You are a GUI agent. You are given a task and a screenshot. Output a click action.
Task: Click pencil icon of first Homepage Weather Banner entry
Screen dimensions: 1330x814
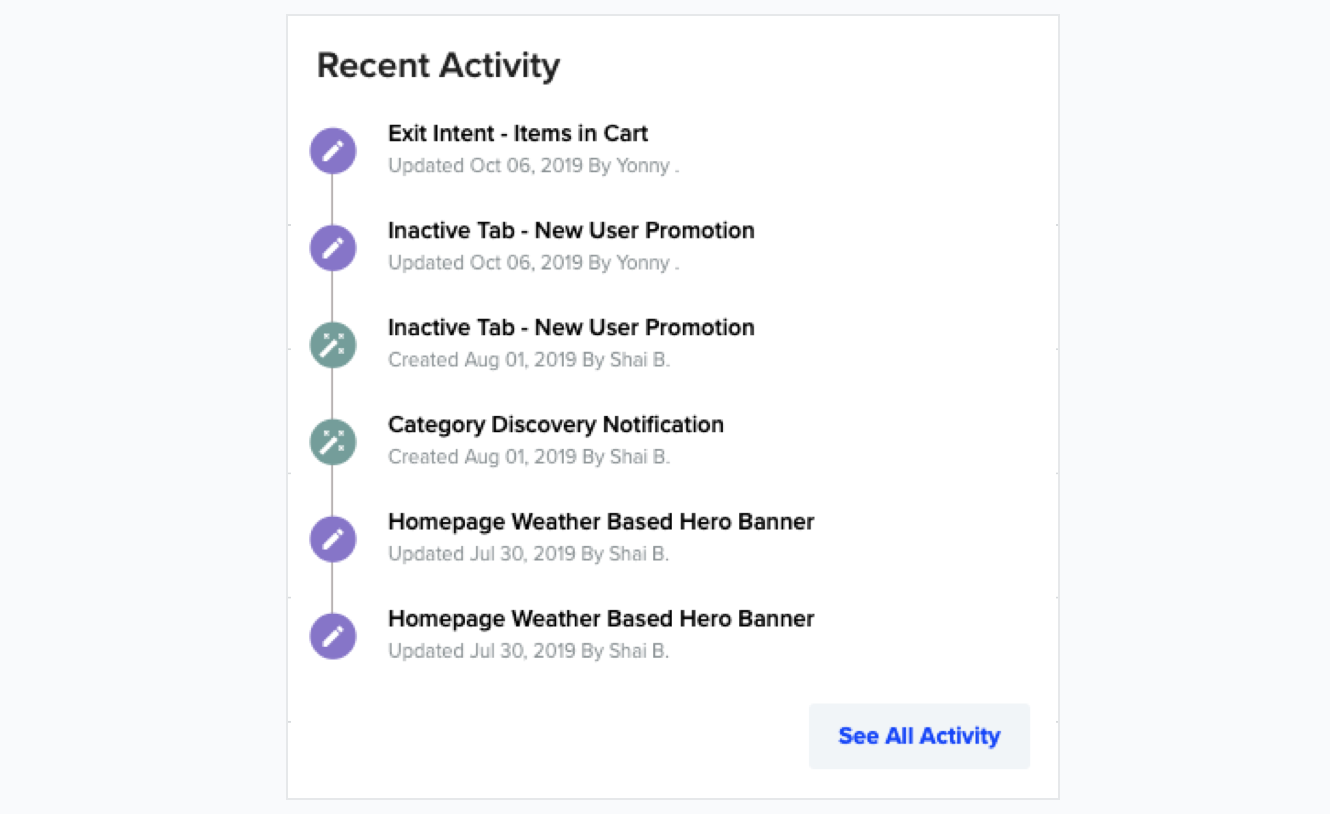(x=333, y=539)
